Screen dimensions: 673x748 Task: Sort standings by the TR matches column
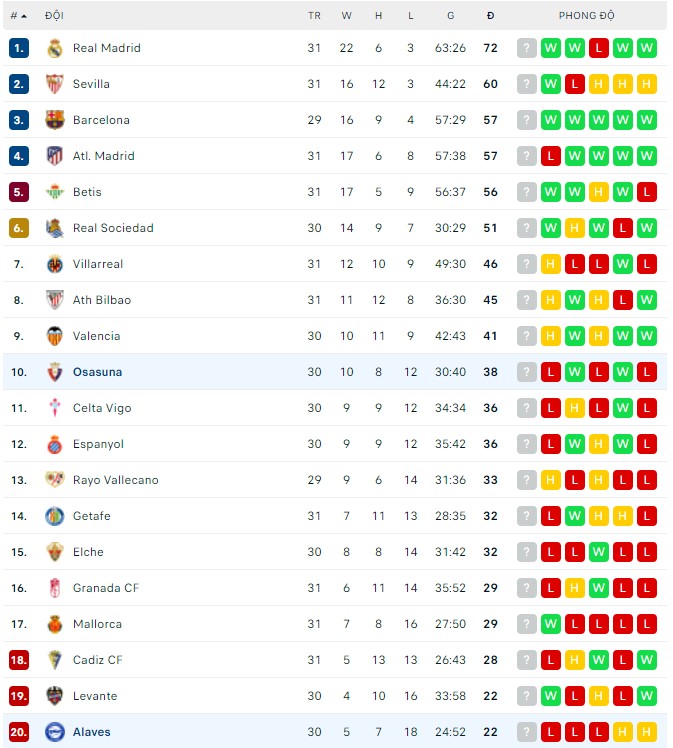(314, 16)
